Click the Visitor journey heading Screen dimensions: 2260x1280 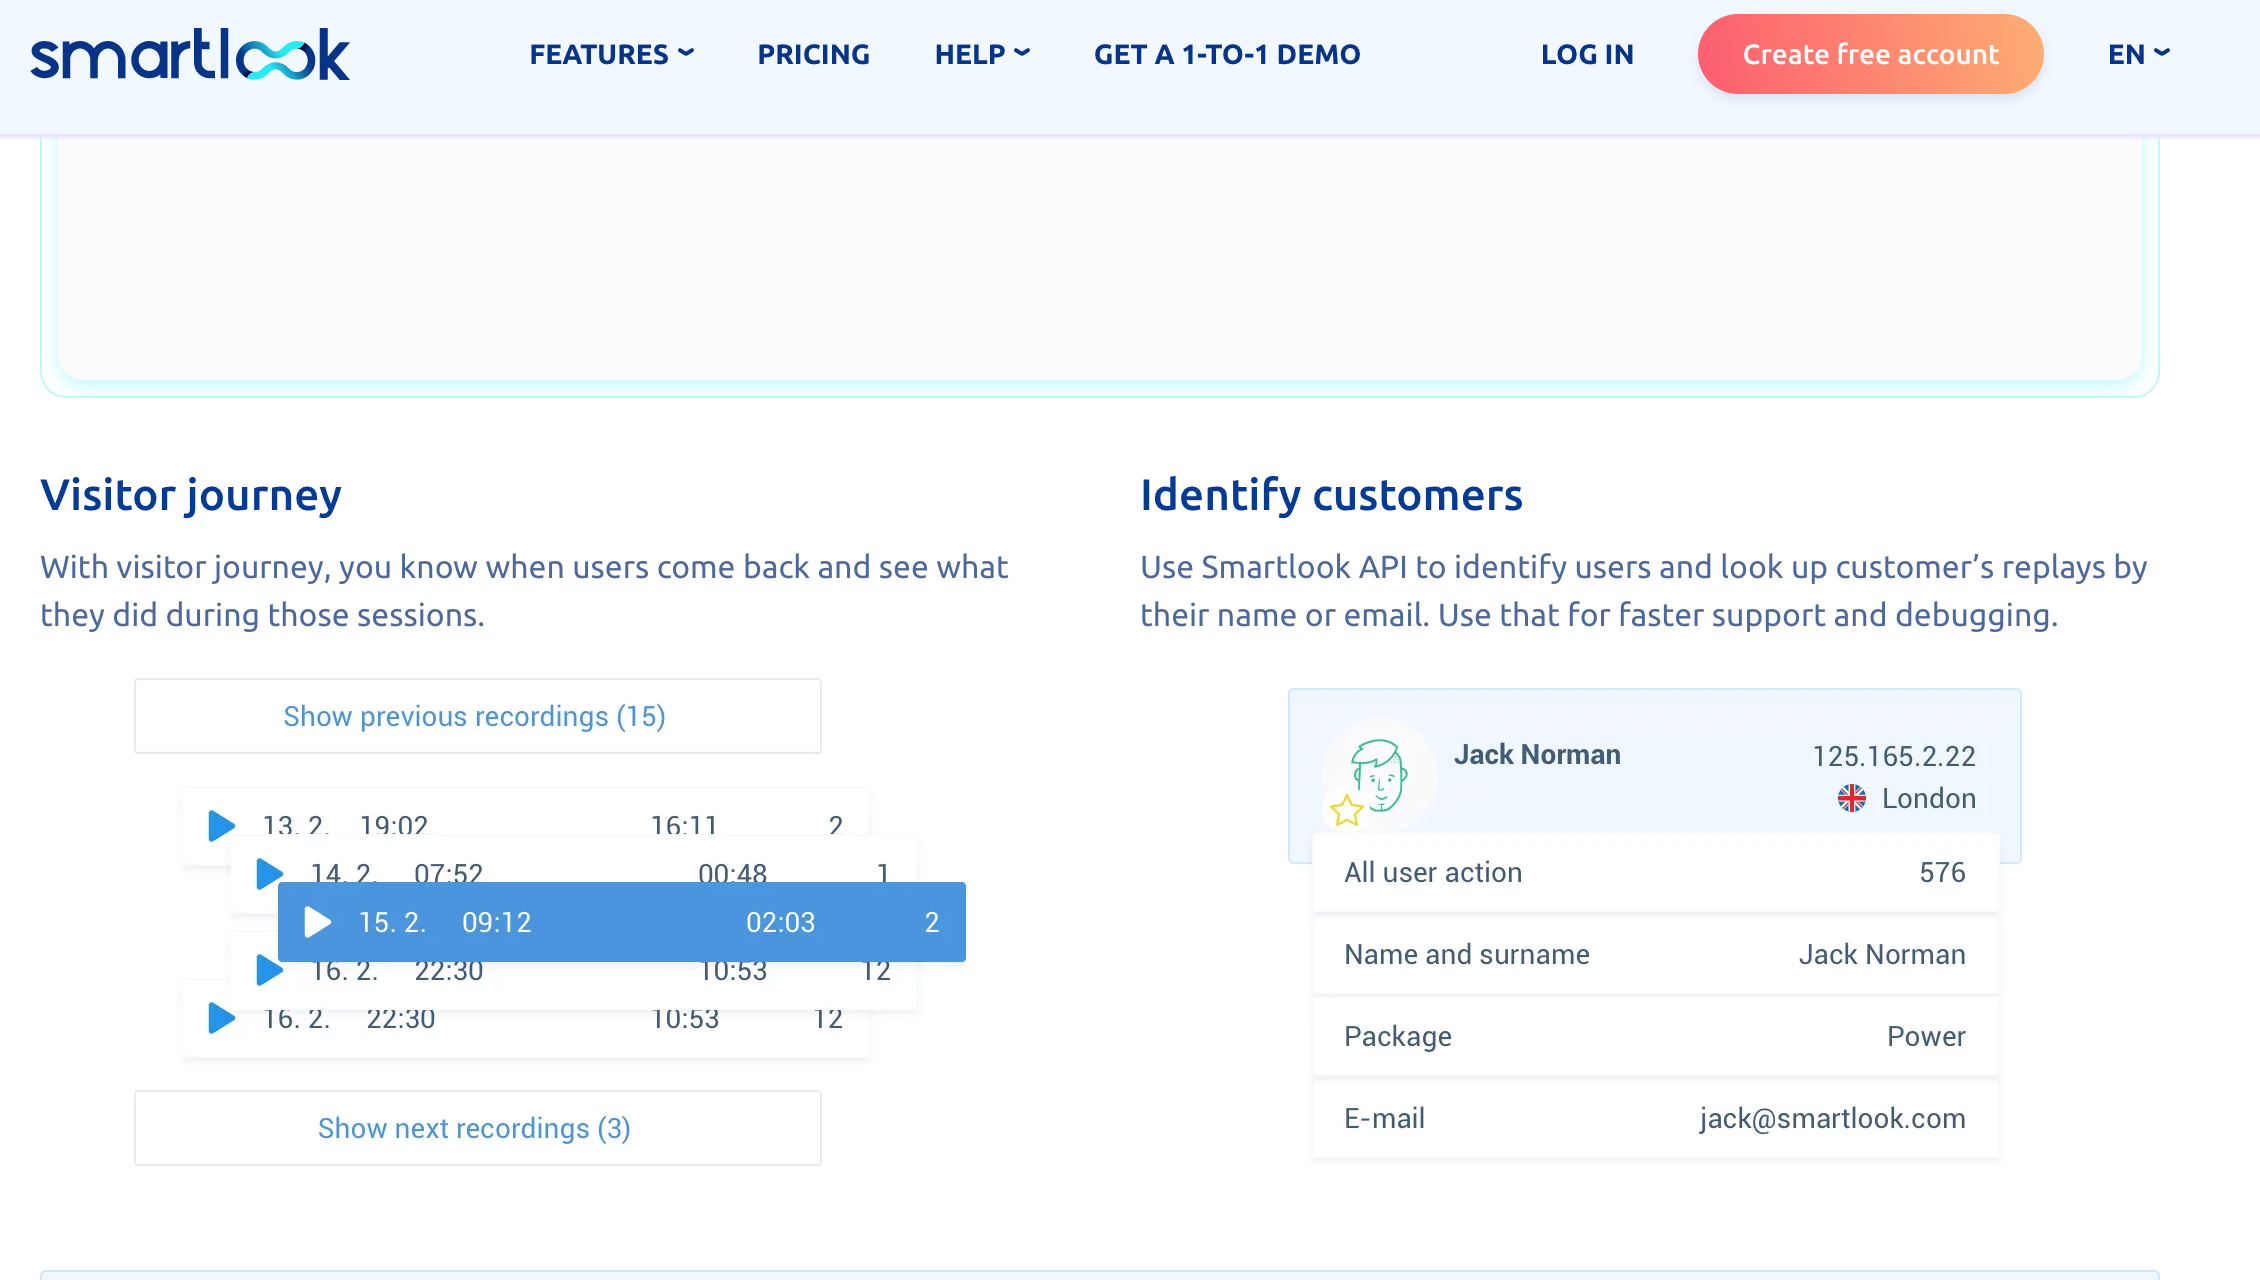tap(191, 495)
